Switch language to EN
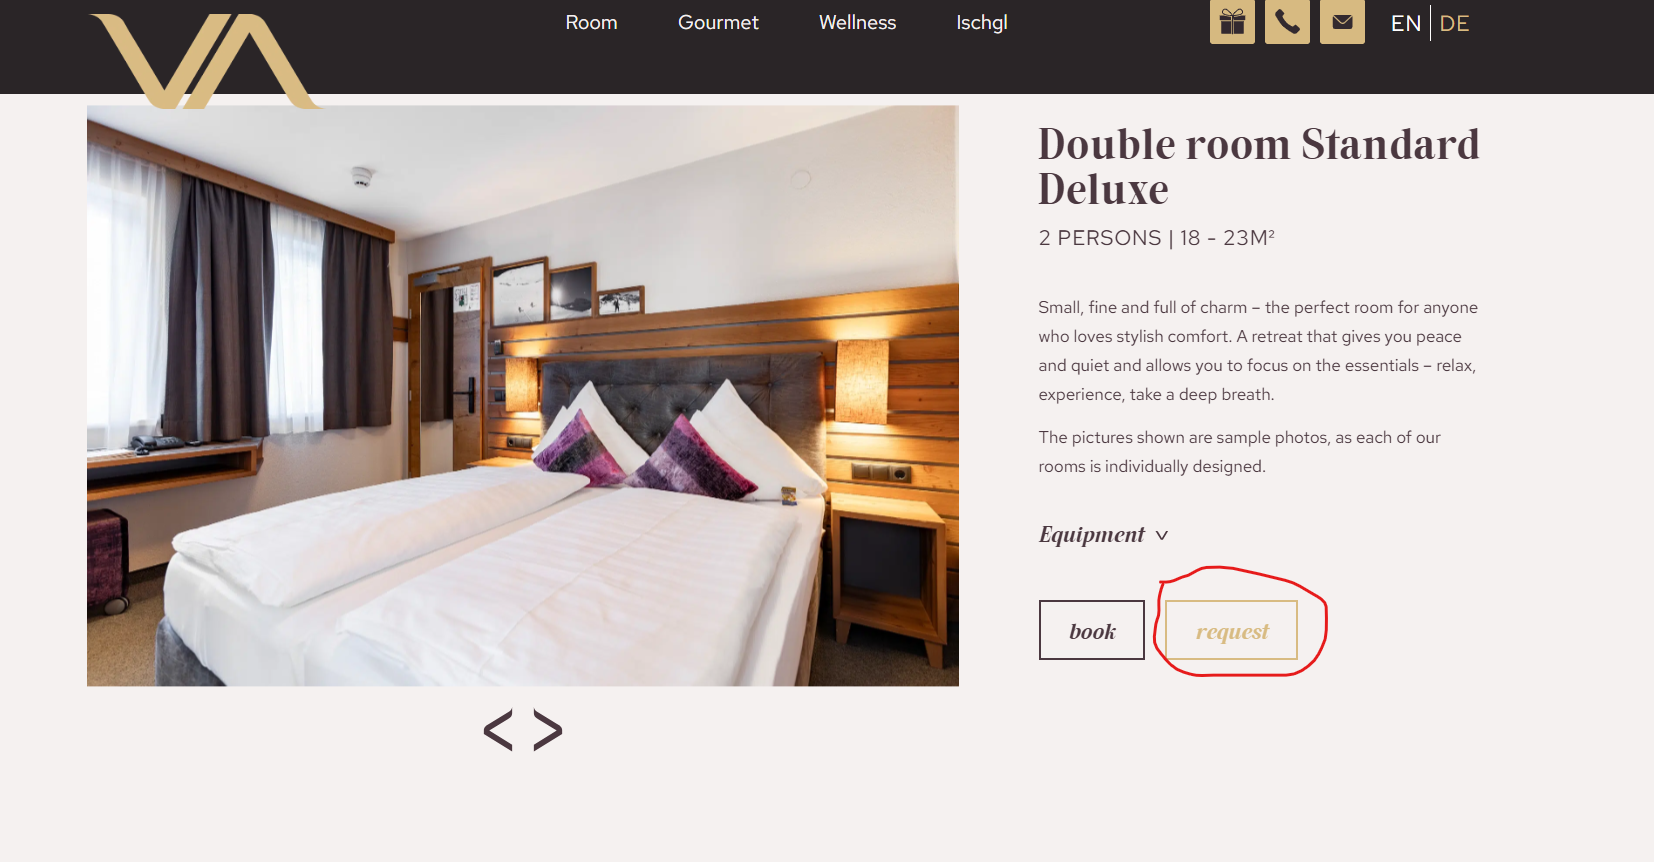The image size is (1654, 862). [1405, 23]
